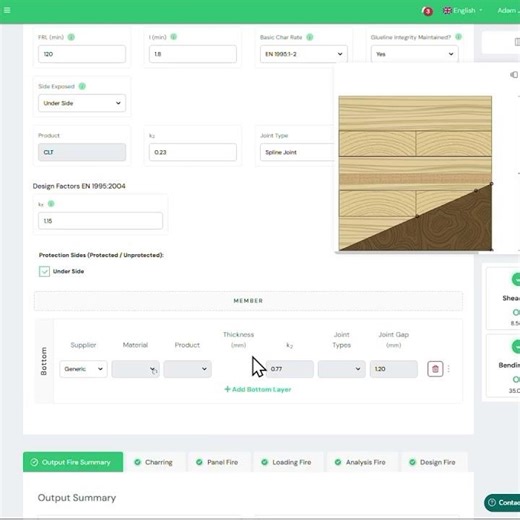Open the bottom layer's three-dot options
The image size is (520, 520).
click(449, 369)
